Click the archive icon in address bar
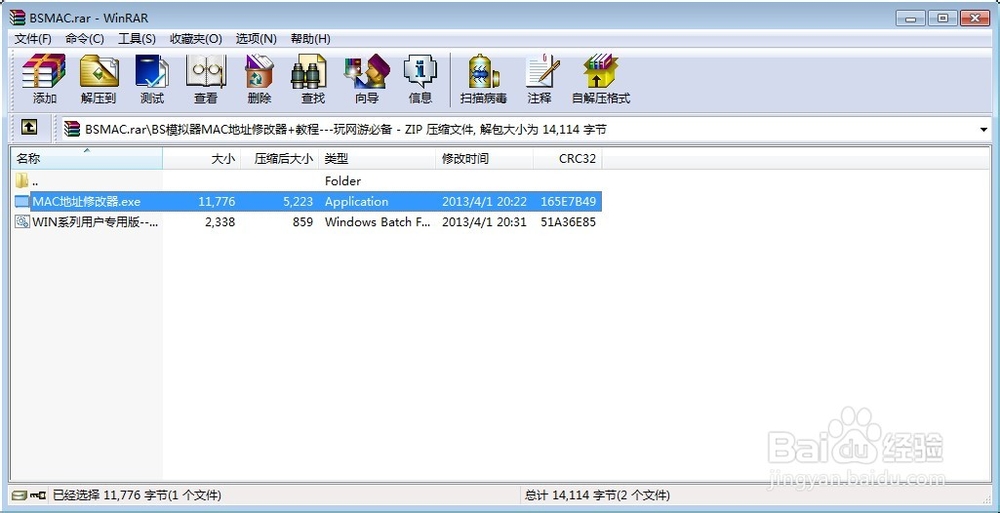This screenshot has width=1000, height=513. pos(73,130)
